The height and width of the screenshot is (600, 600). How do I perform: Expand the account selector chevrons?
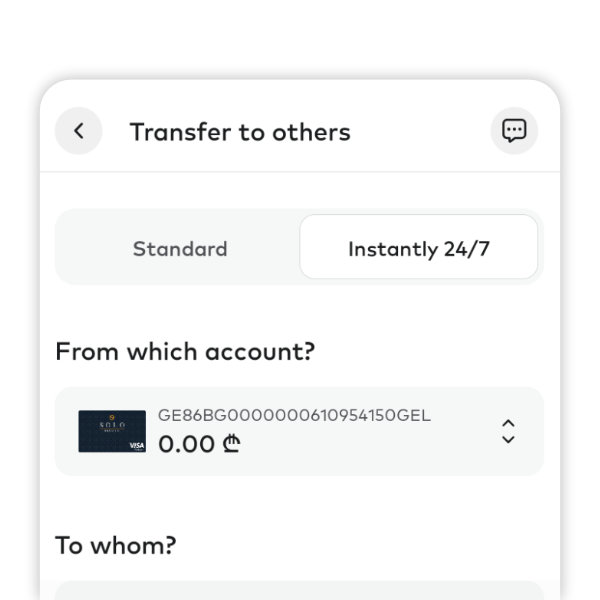[x=508, y=431]
